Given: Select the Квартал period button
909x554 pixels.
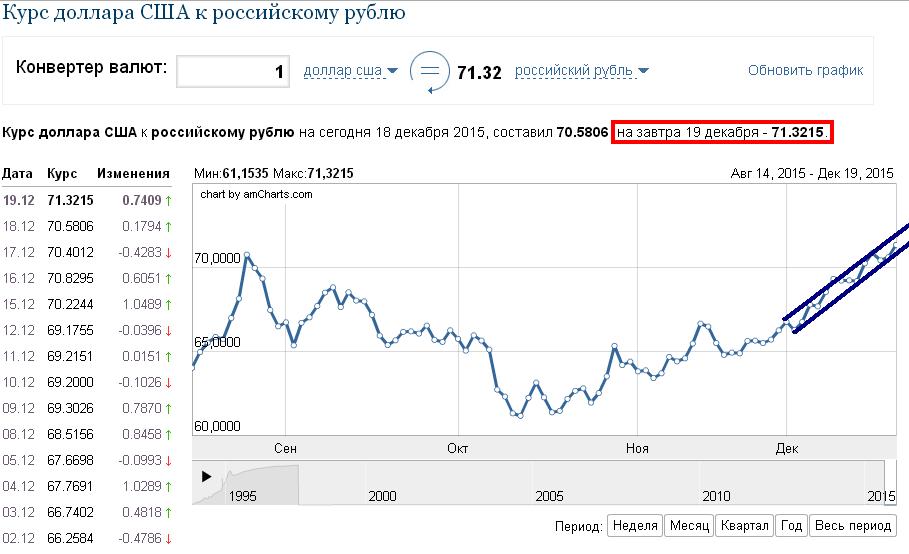Looking at the screenshot, I should pos(744,526).
